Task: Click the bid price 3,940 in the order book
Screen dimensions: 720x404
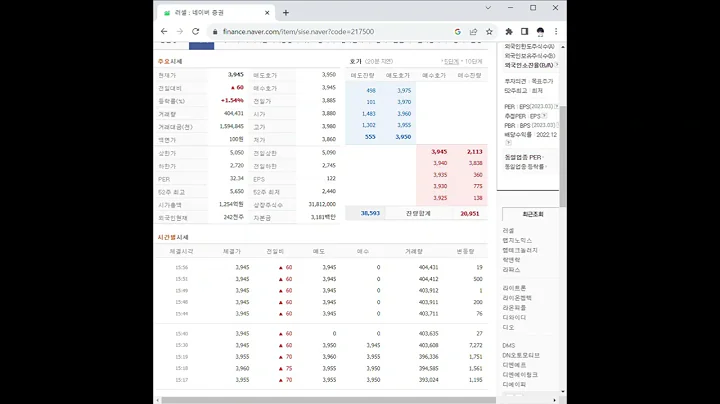Action: coord(440,163)
